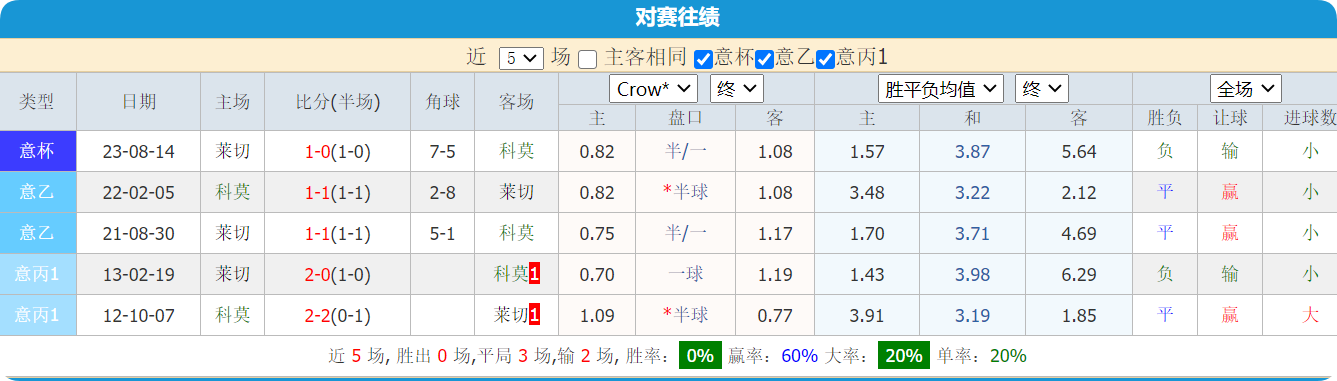Click the 意杯 league cell for 23-08-14
This screenshot has height=381, width=1337.
point(38,151)
